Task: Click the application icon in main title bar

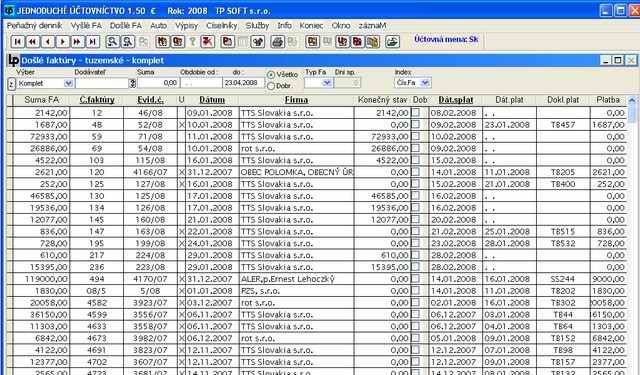Action: (9, 10)
